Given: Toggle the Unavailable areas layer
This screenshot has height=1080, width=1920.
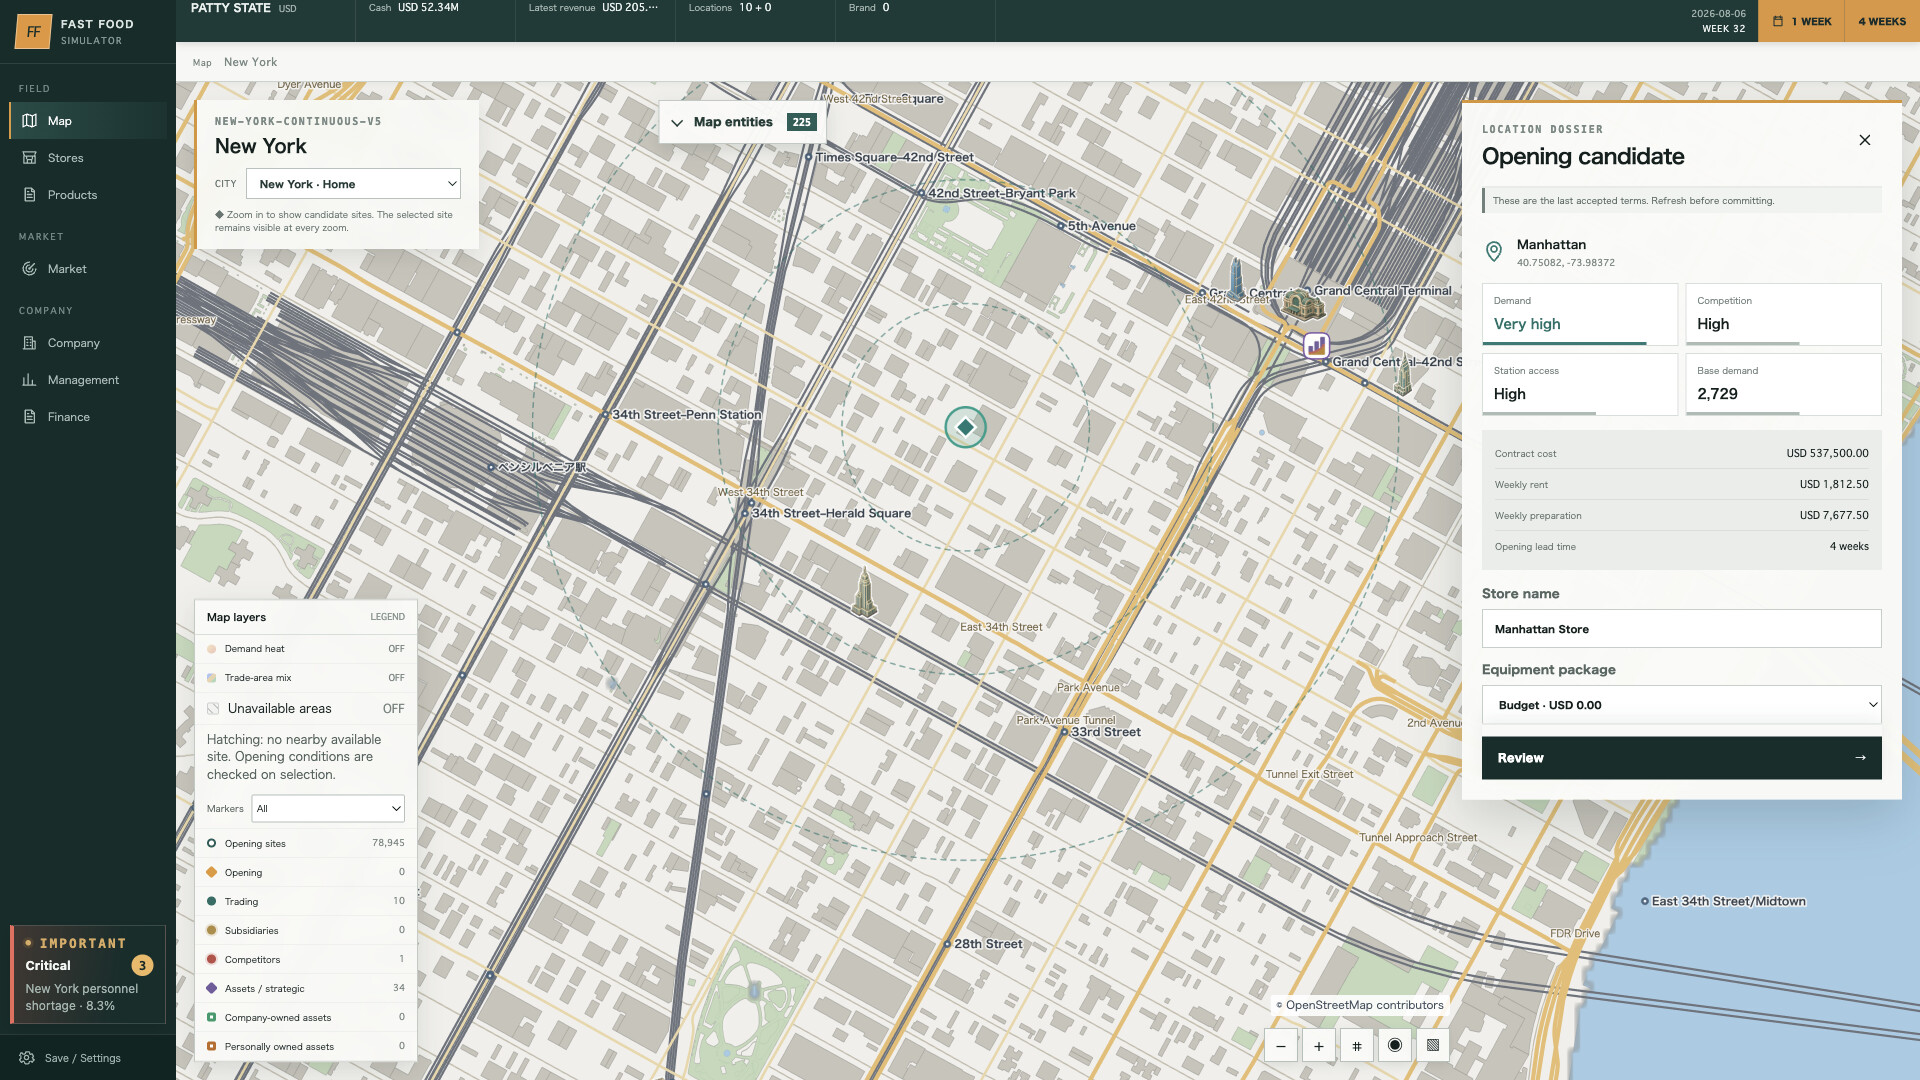Looking at the screenshot, I should click(306, 709).
